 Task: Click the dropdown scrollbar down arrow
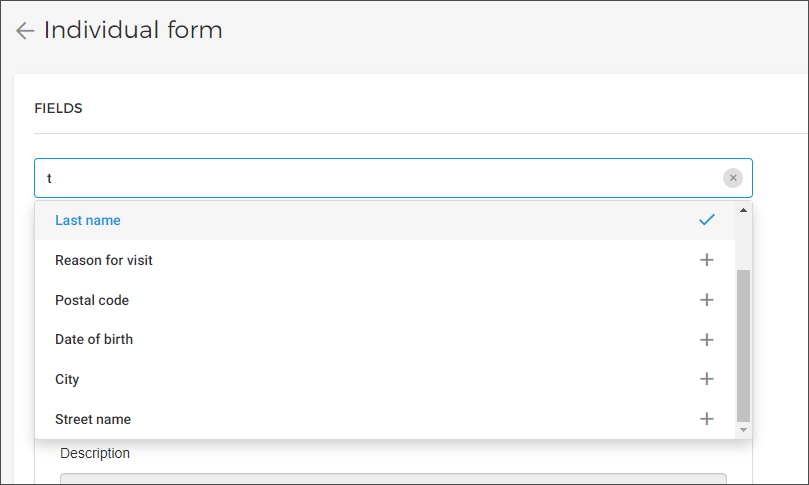[x=743, y=430]
